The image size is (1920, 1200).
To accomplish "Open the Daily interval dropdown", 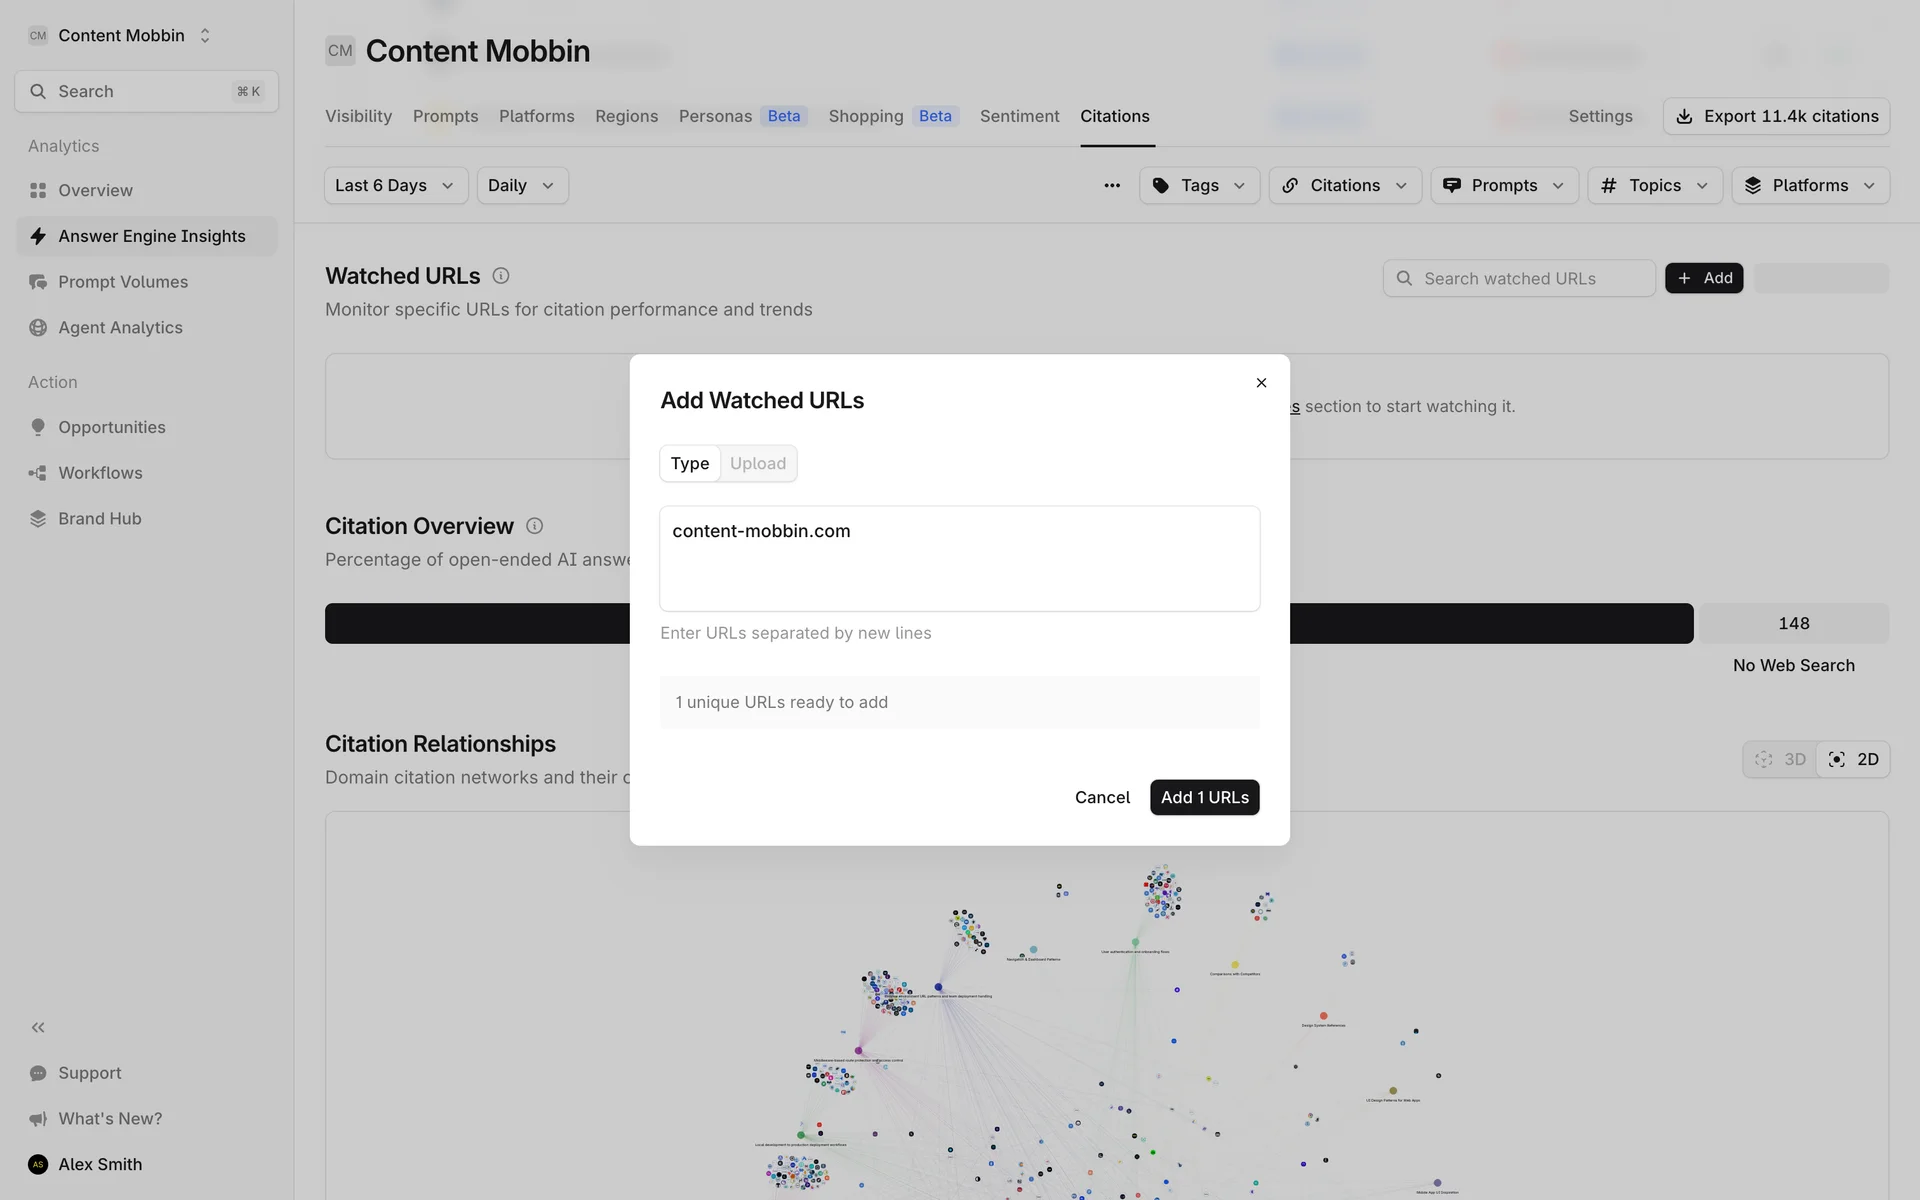I will pos(521,186).
